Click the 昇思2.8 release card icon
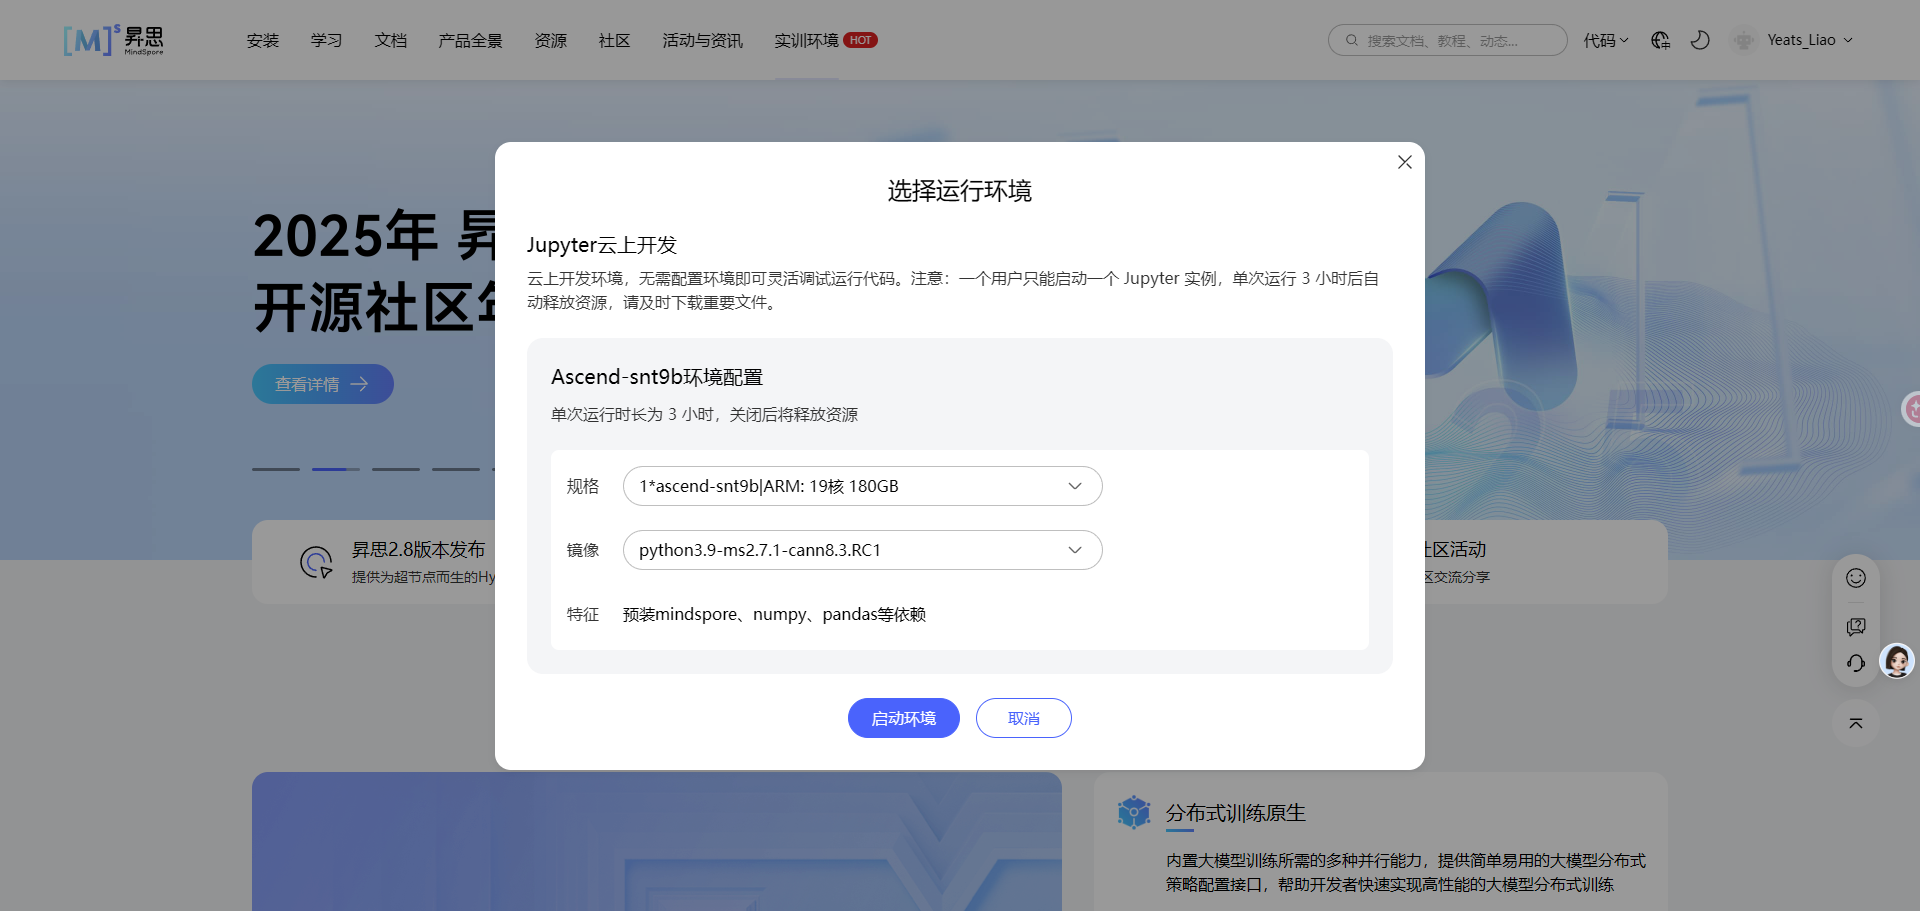This screenshot has width=1920, height=911. point(317,562)
